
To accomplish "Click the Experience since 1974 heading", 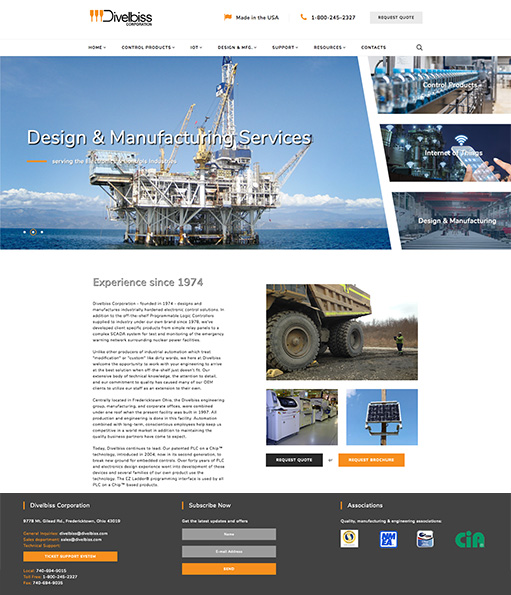I will pyautogui.click(x=148, y=282).
